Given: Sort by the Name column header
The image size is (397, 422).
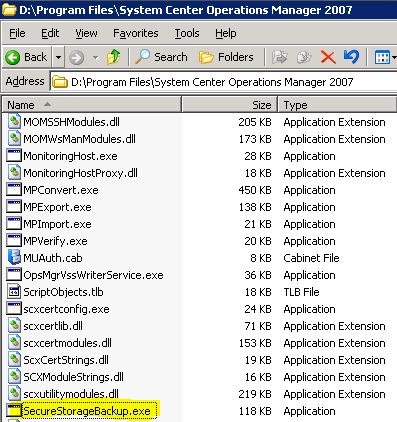Looking at the screenshot, I should (x=92, y=105).
